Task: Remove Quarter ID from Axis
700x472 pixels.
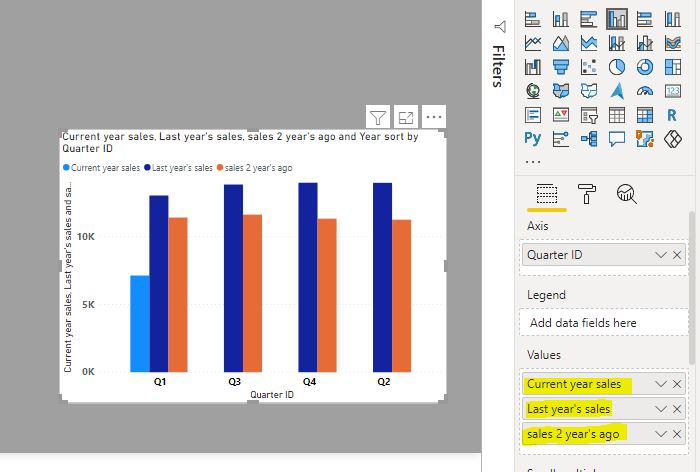Action: pos(677,255)
